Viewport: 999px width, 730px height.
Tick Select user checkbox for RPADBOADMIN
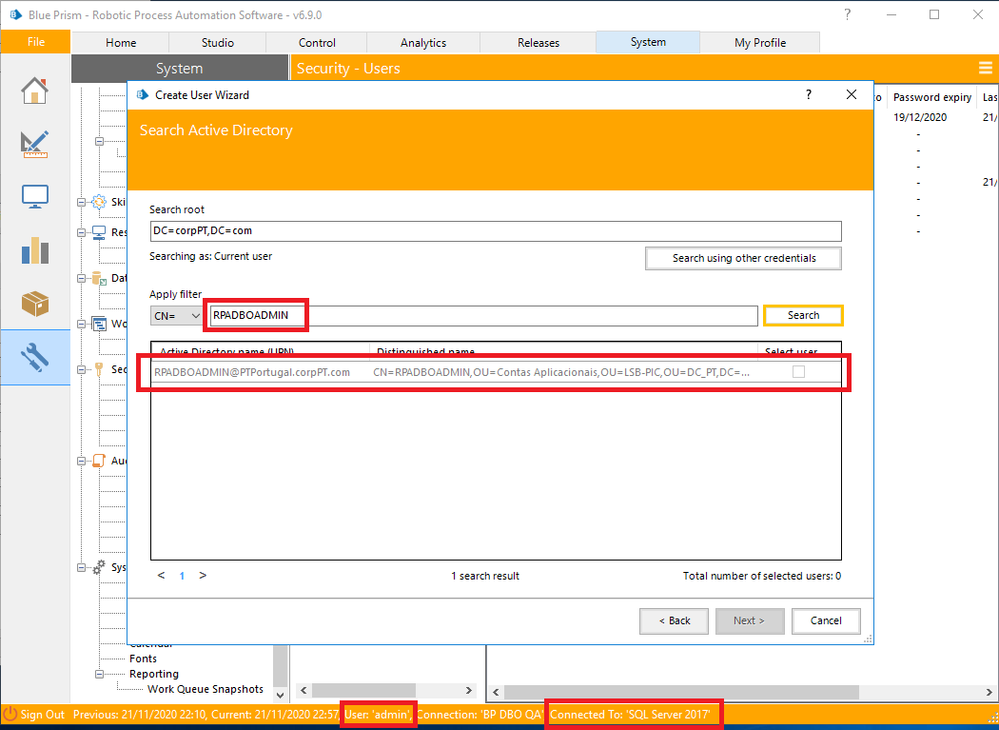798,371
